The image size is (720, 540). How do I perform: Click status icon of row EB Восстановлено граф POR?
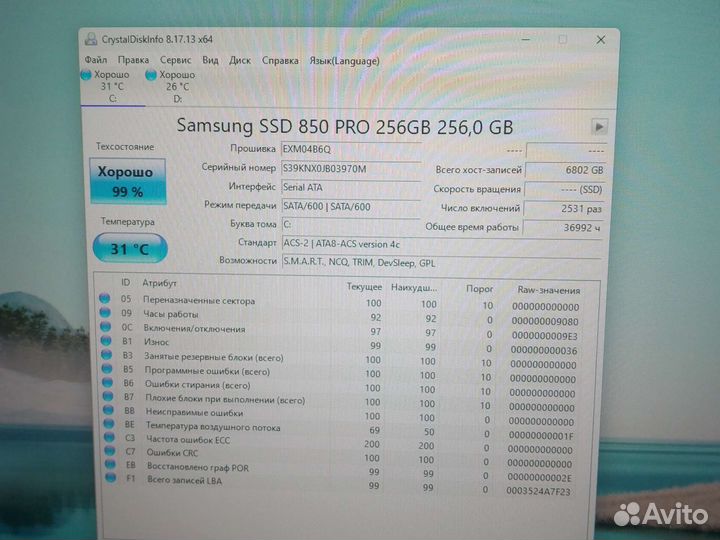pos(110,464)
